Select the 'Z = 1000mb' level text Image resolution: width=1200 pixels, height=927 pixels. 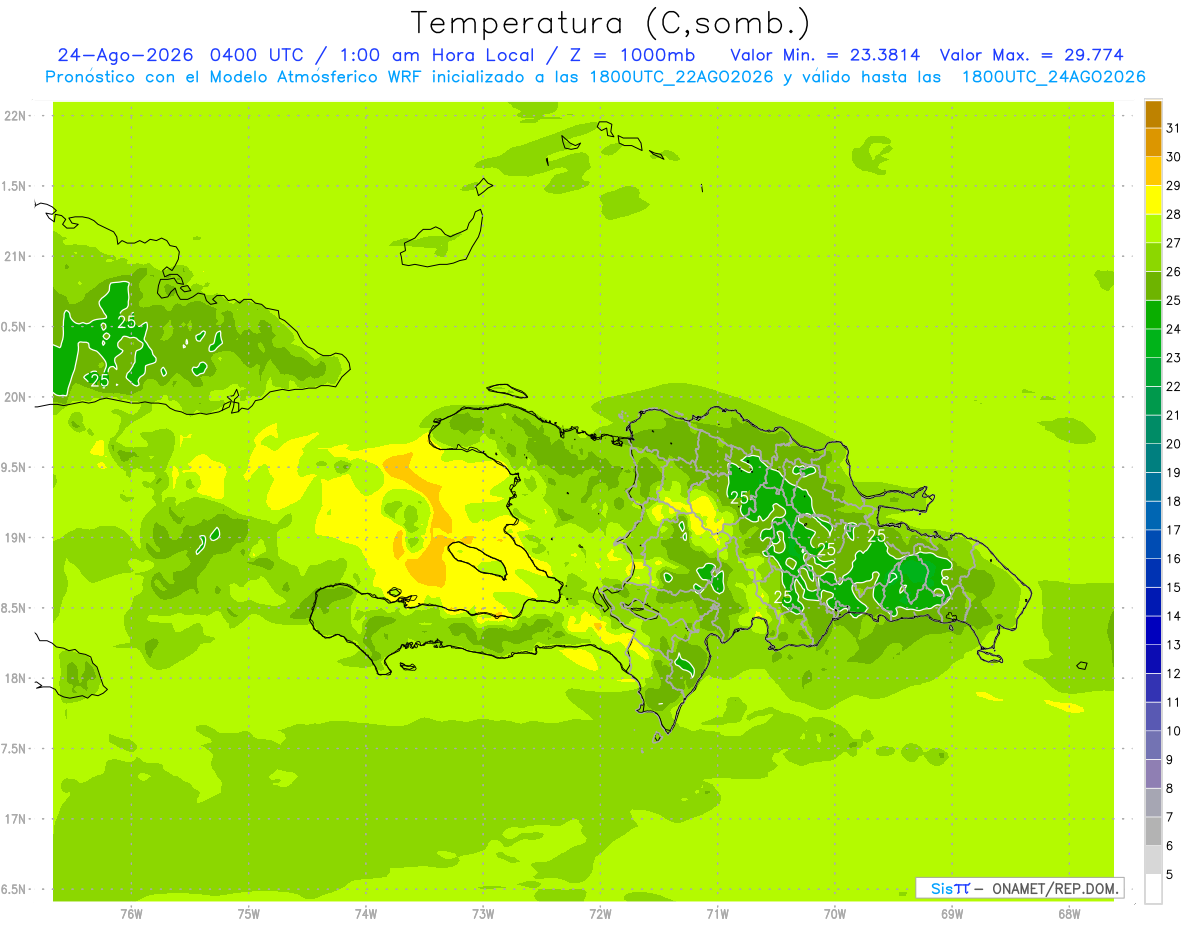(634, 55)
